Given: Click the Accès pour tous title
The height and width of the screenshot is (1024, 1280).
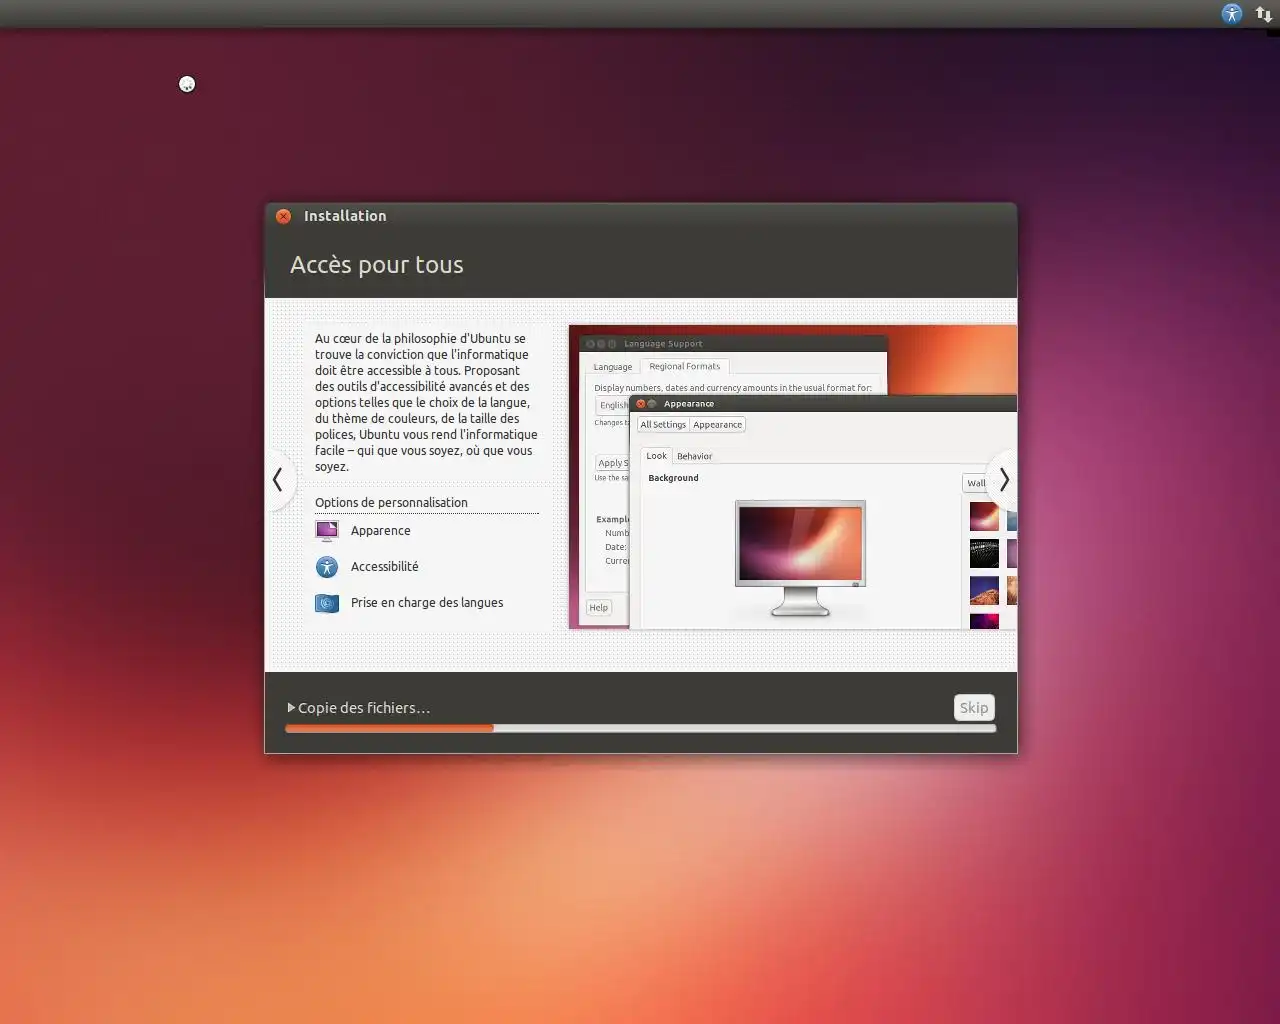Looking at the screenshot, I should point(377,265).
